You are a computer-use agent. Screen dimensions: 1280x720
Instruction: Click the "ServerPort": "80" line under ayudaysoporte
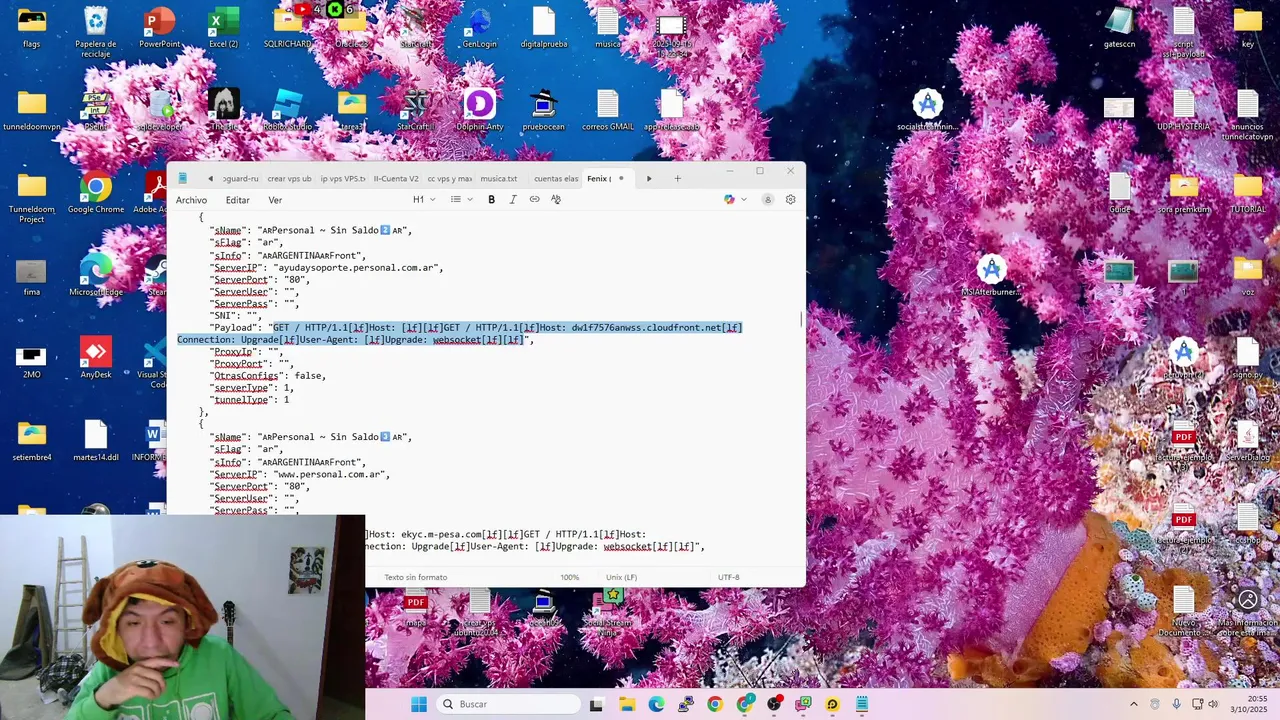tap(260, 280)
